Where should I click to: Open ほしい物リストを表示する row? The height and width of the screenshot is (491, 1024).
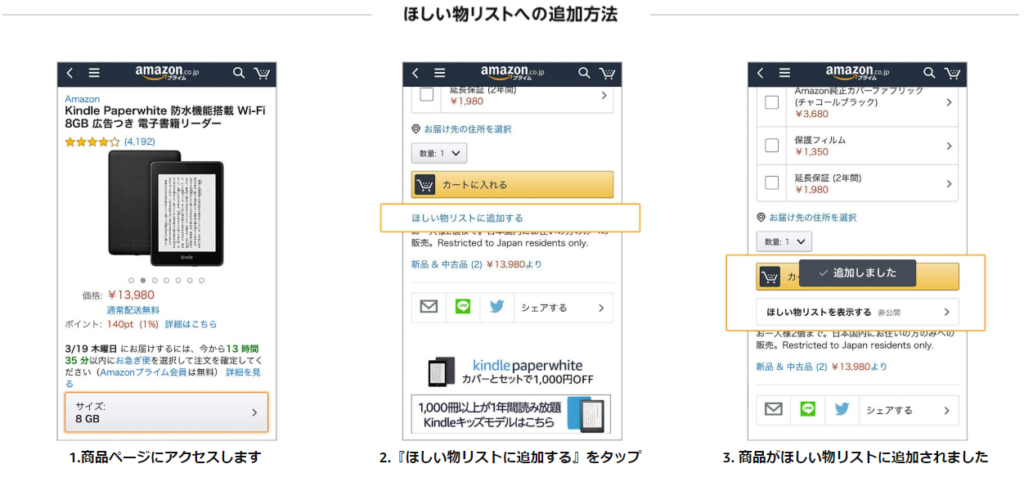pyautogui.click(x=857, y=311)
